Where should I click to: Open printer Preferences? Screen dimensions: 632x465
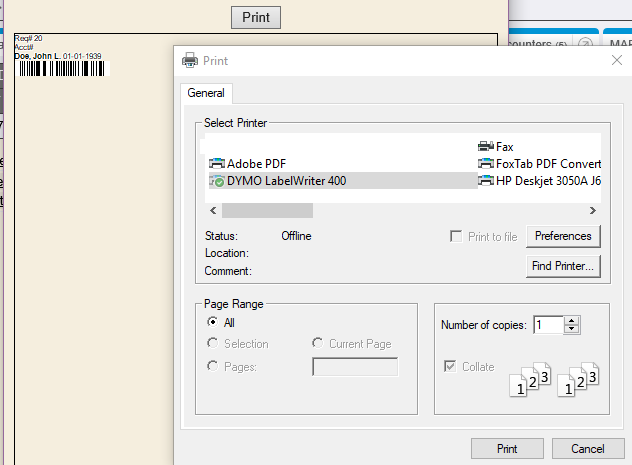(563, 236)
